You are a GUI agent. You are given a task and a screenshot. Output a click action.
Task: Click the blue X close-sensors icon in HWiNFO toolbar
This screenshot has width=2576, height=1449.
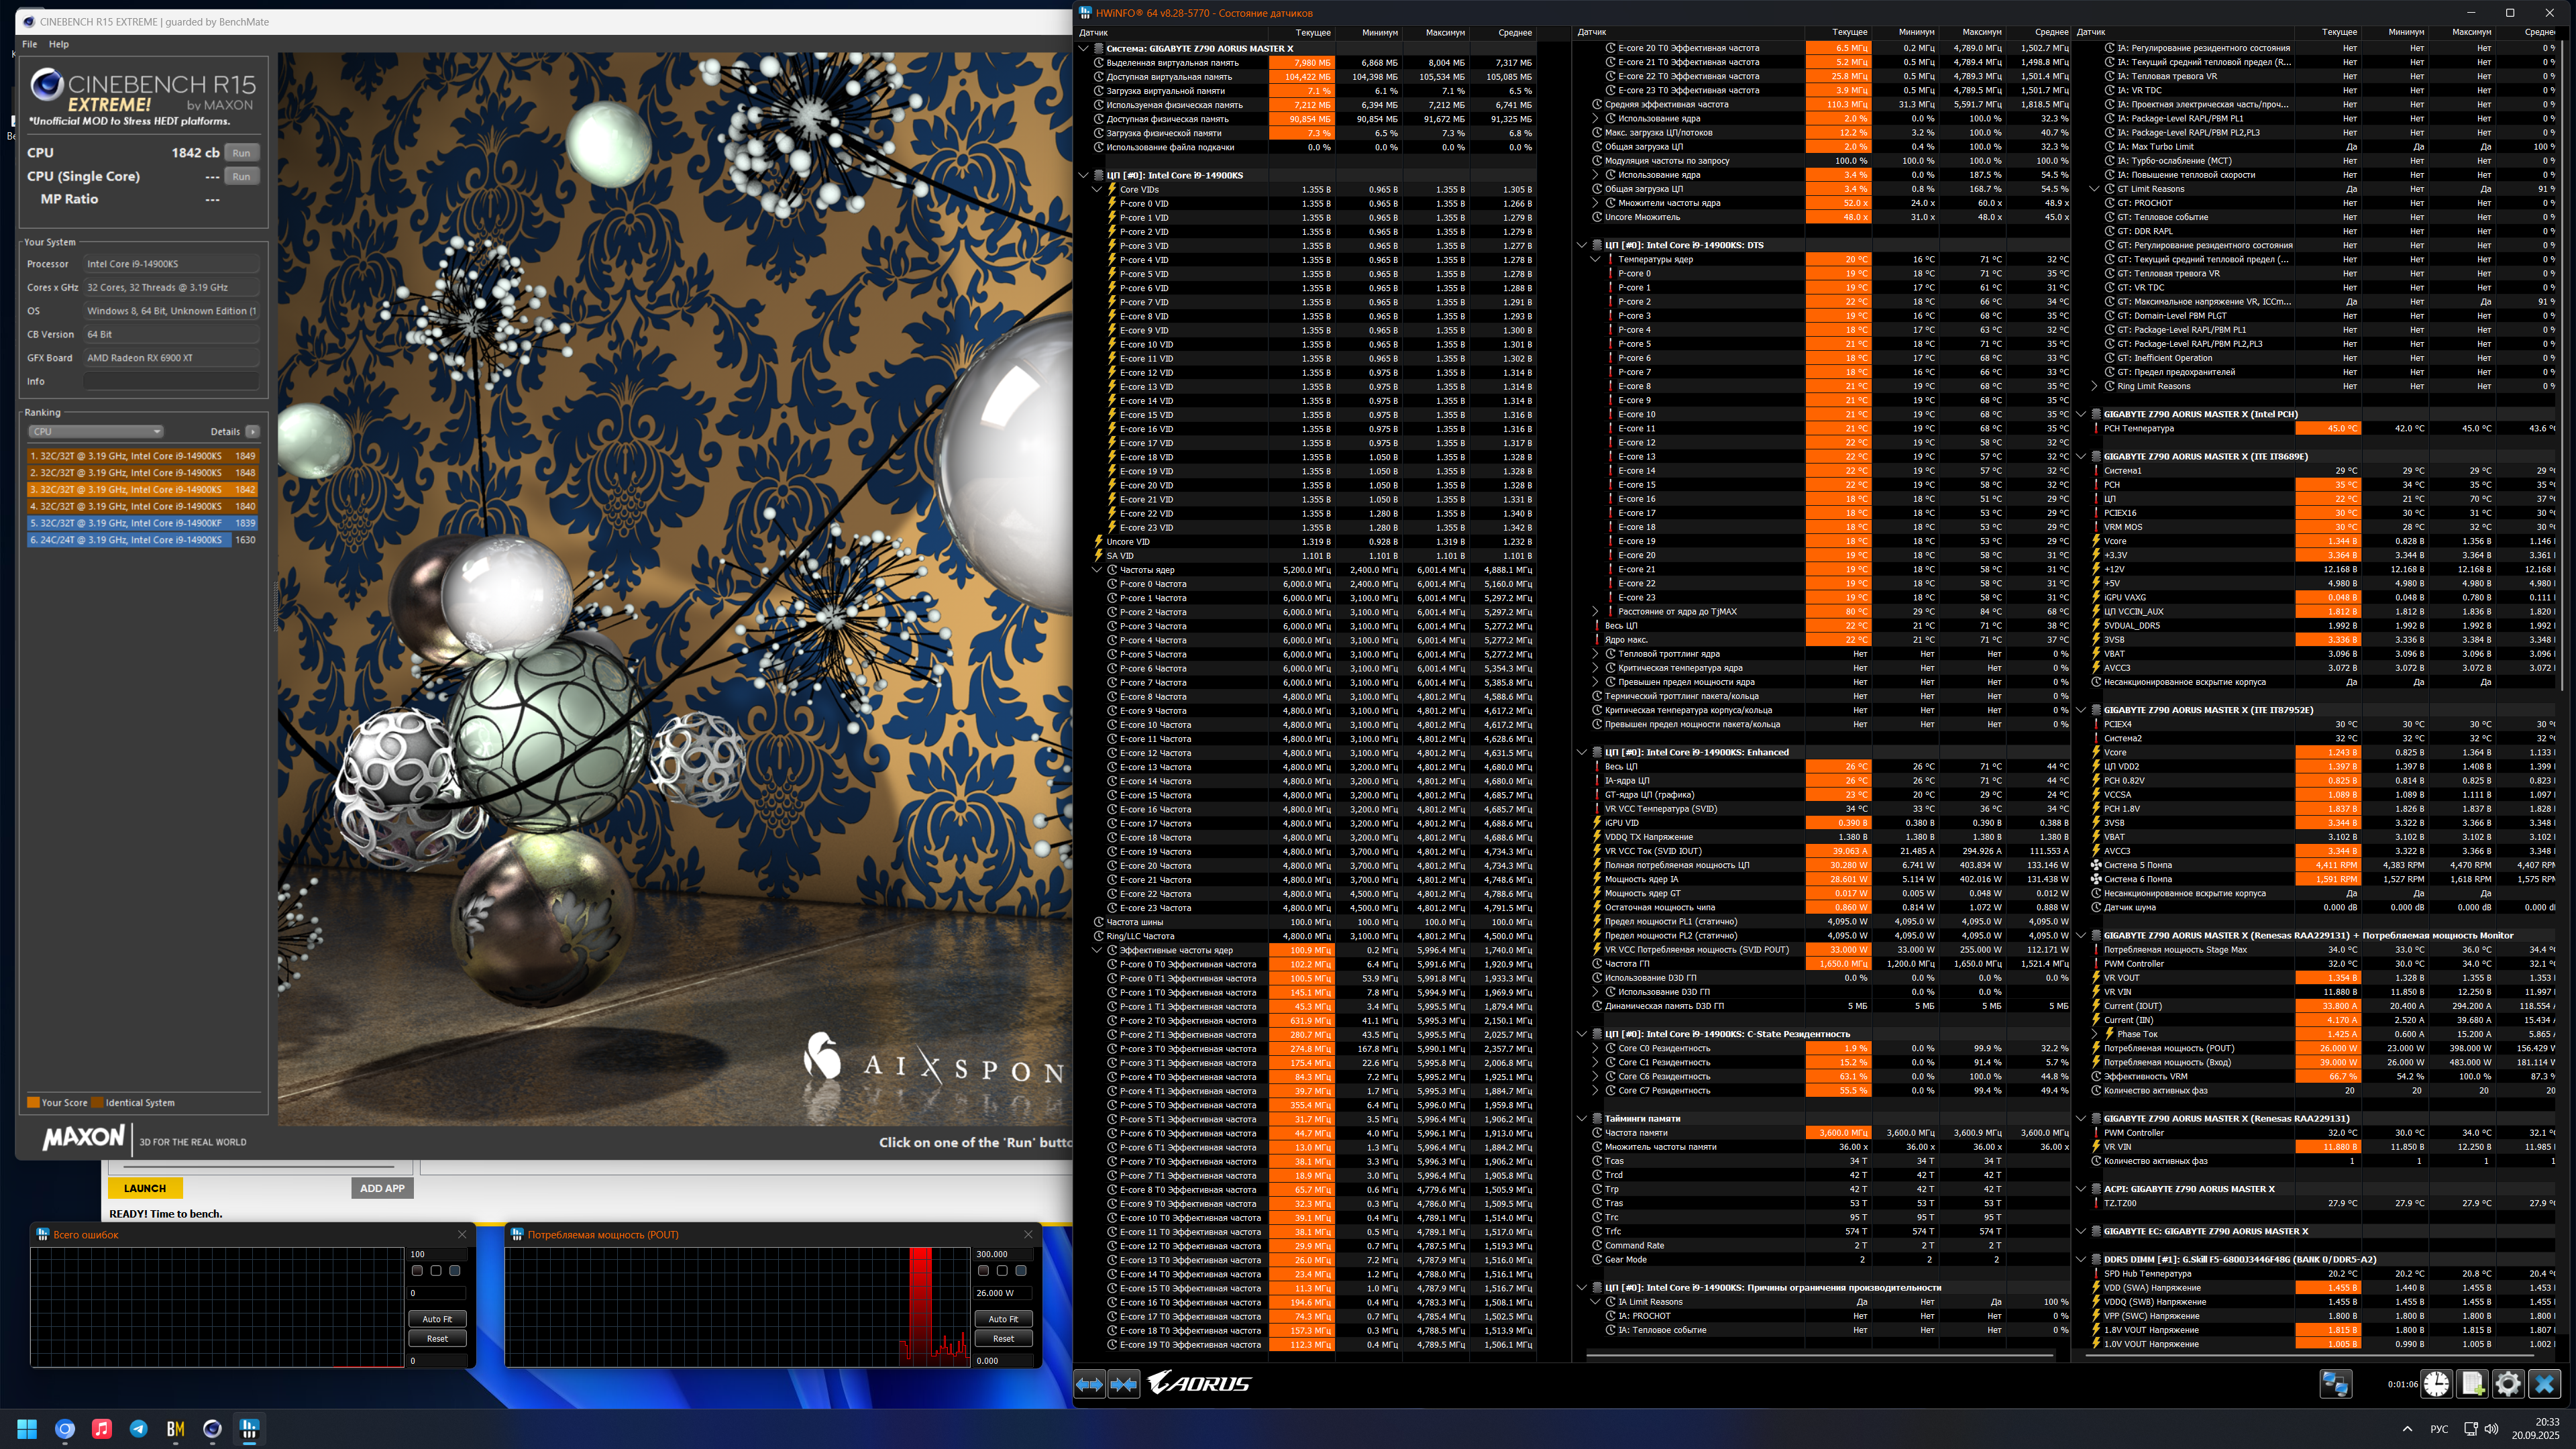[2544, 1384]
